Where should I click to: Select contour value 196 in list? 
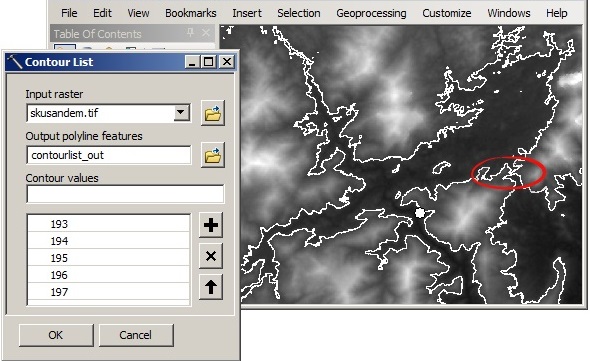point(108,275)
